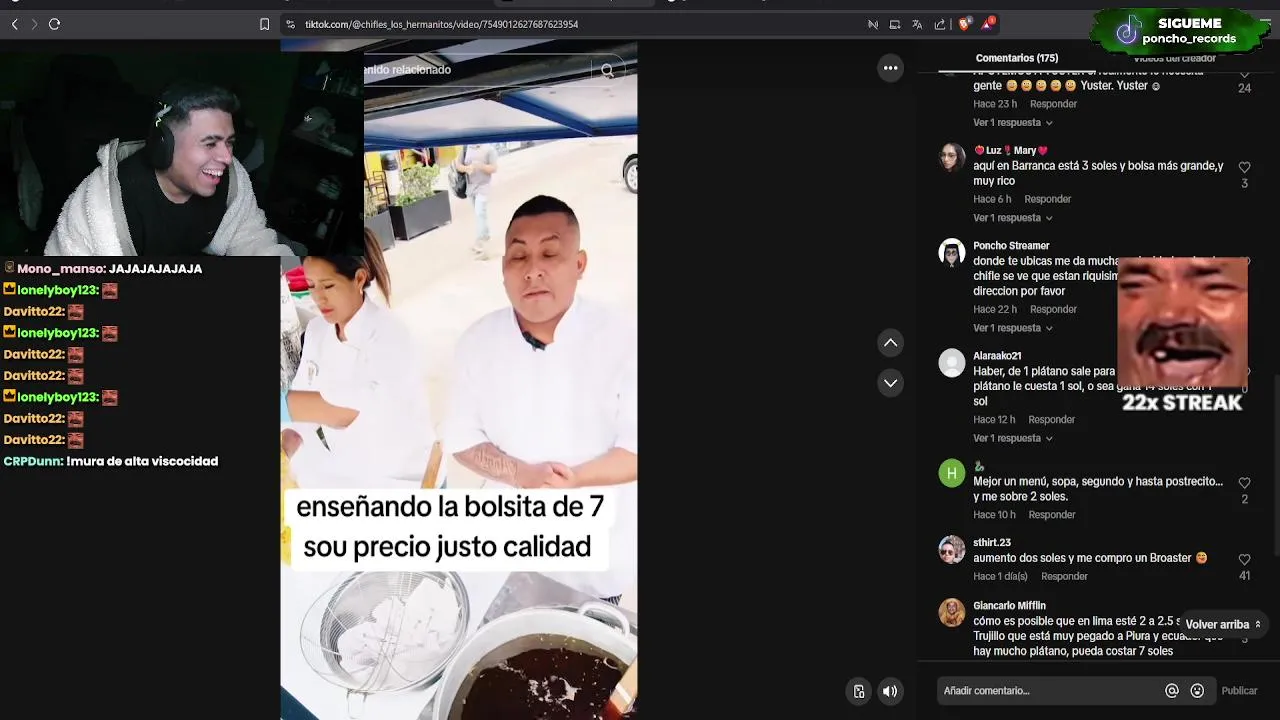Screen dimensions: 1280x720
Task: Reply to the 'Hace 10 h' comment
Action: (x=1052, y=515)
